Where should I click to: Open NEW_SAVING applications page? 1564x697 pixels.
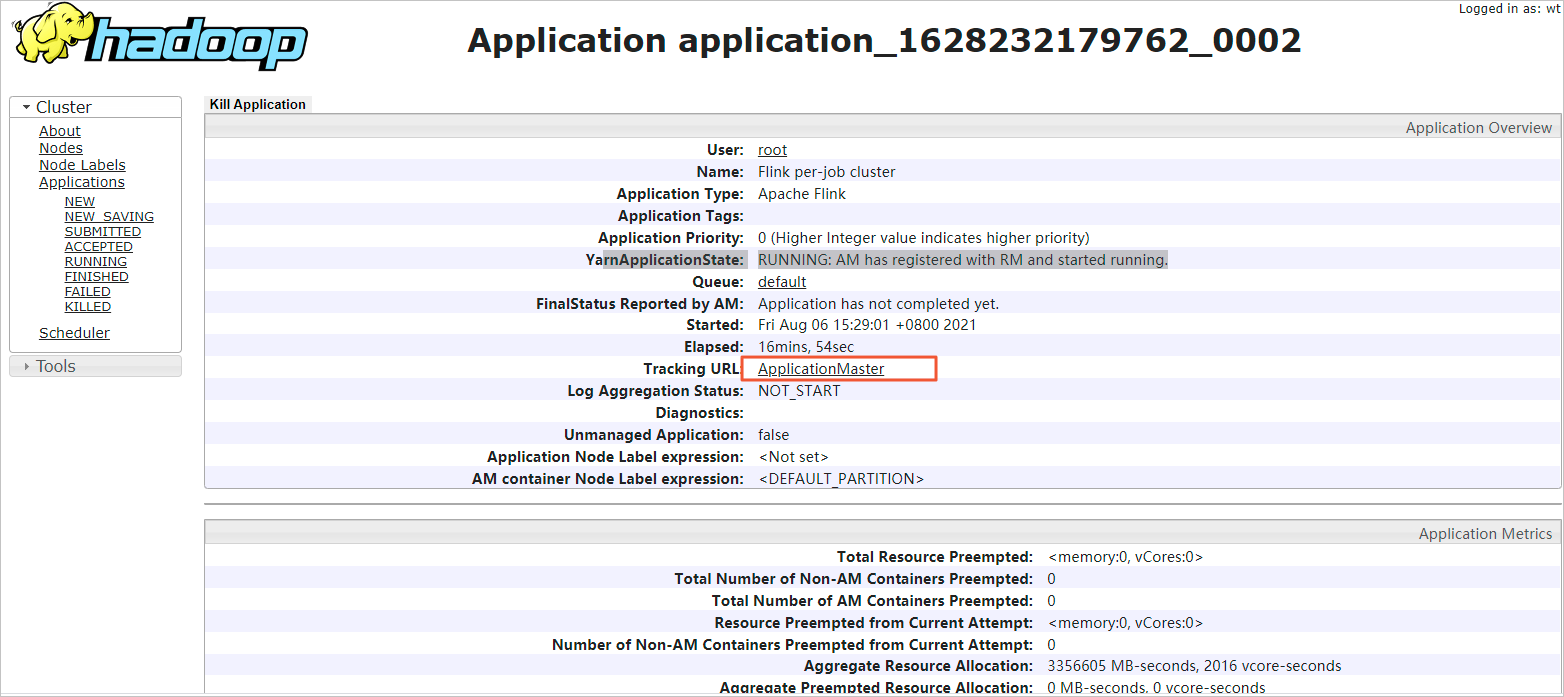coord(109,216)
